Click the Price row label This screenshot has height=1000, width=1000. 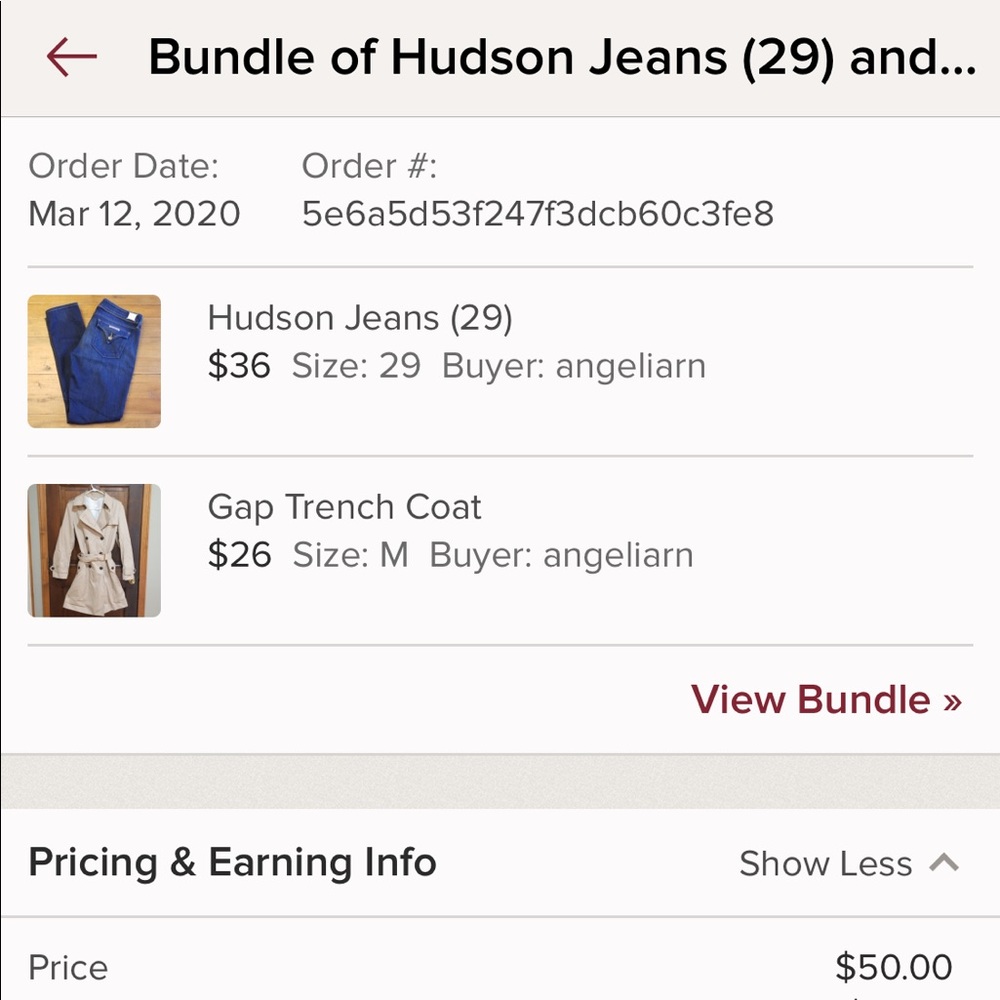pyautogui.click(x=67, y=966)
